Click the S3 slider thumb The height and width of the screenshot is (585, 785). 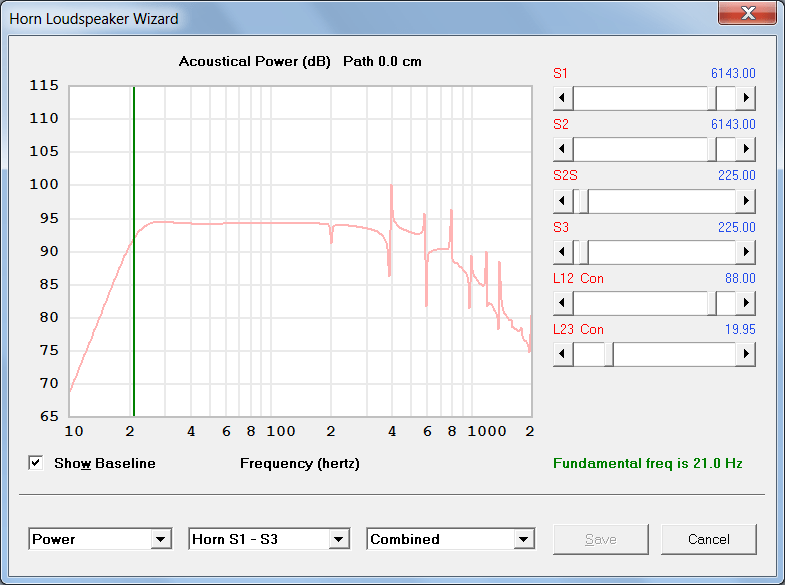583,252
